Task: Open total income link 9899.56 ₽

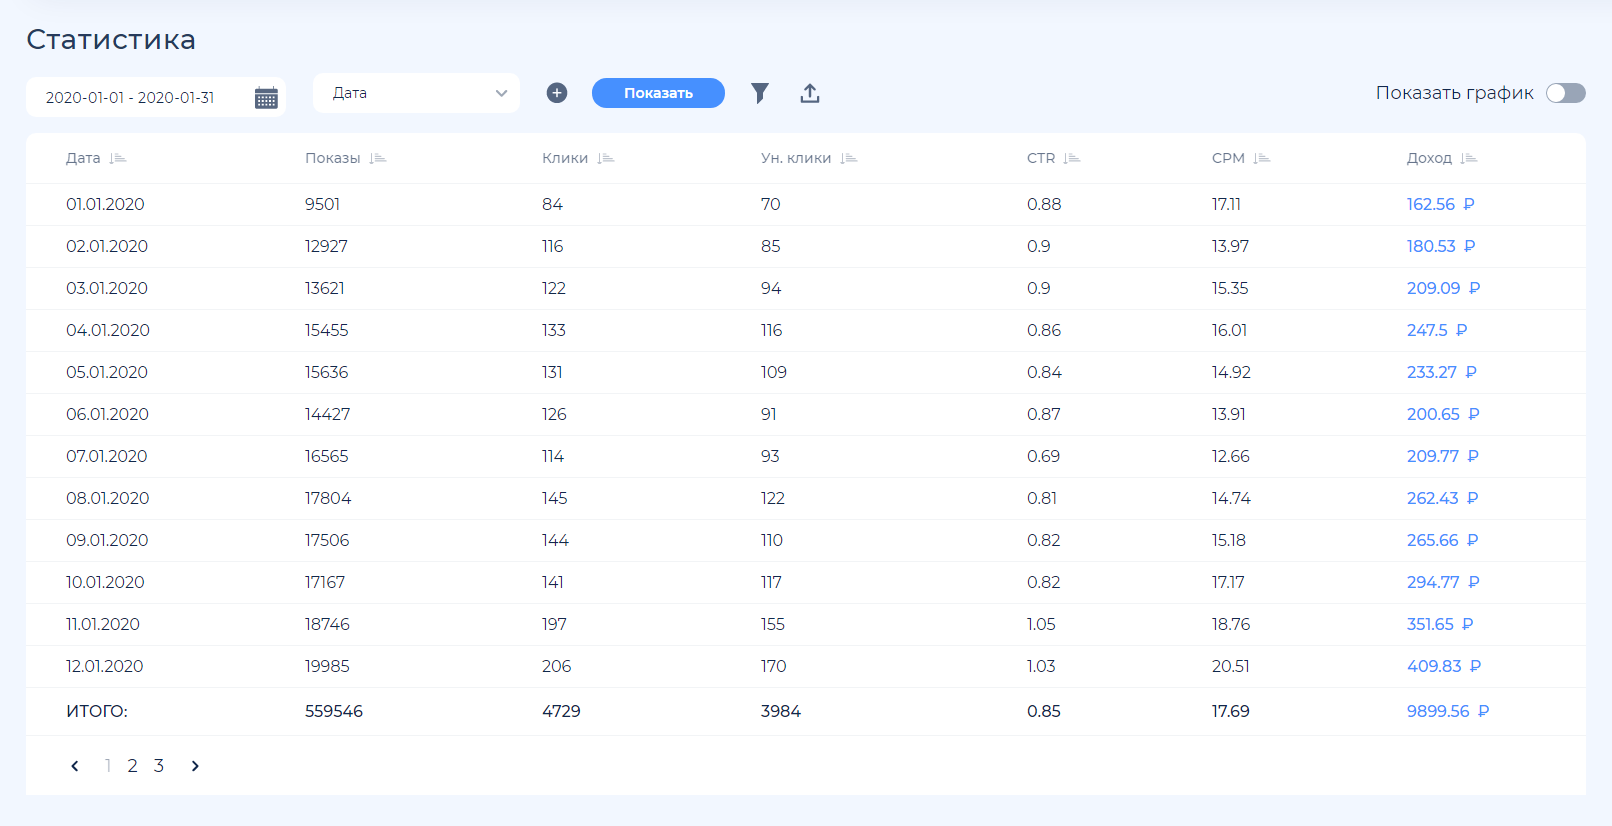Action: click(x=1448, y=711)
